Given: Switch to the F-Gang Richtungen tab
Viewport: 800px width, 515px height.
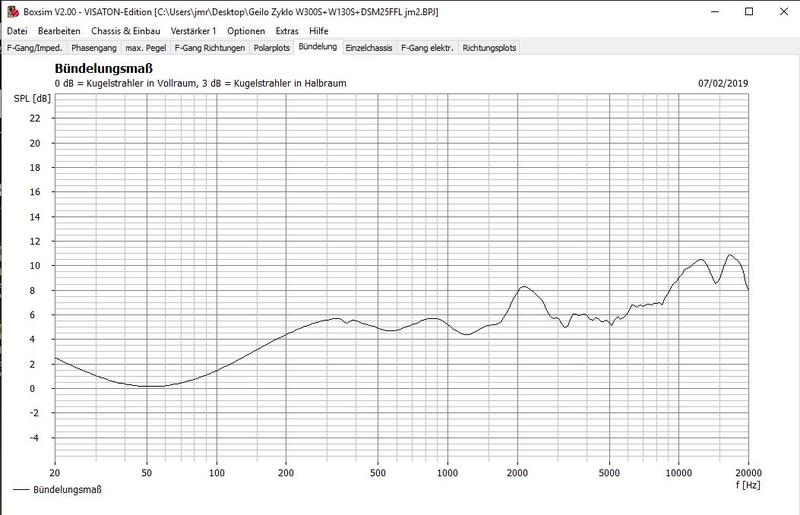Looking at the screenshot, I should tap(210, 47).
